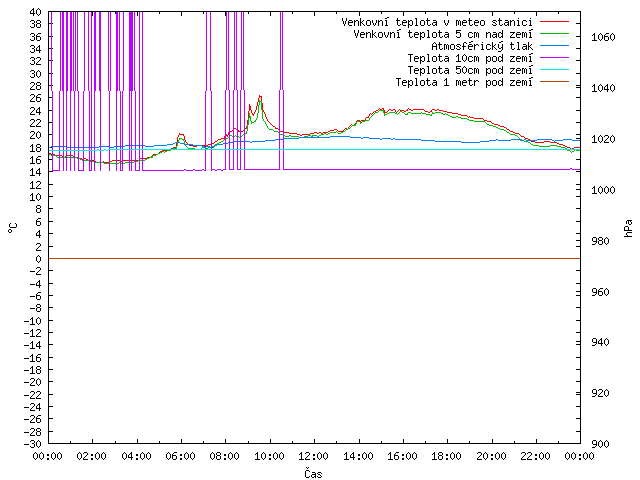Viewport: 640px width, 480px height.
Task: Click the pressure value '980'
Action: 600,241
